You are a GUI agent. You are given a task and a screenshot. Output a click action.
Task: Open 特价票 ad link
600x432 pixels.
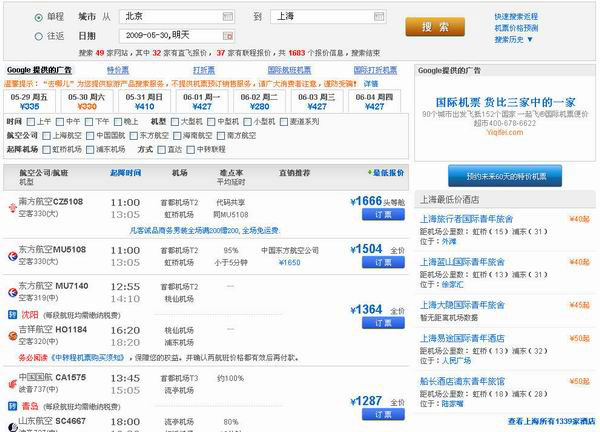tap(118, 70)
